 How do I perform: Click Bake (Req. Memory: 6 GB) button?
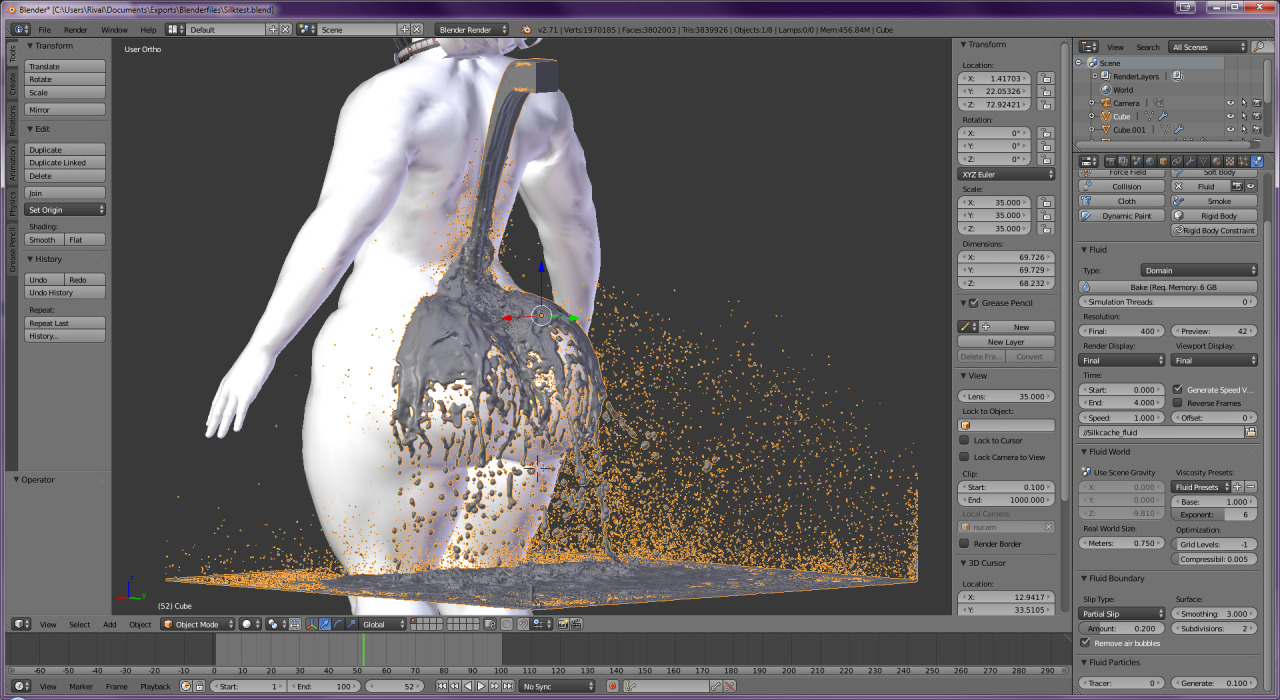1168,287
